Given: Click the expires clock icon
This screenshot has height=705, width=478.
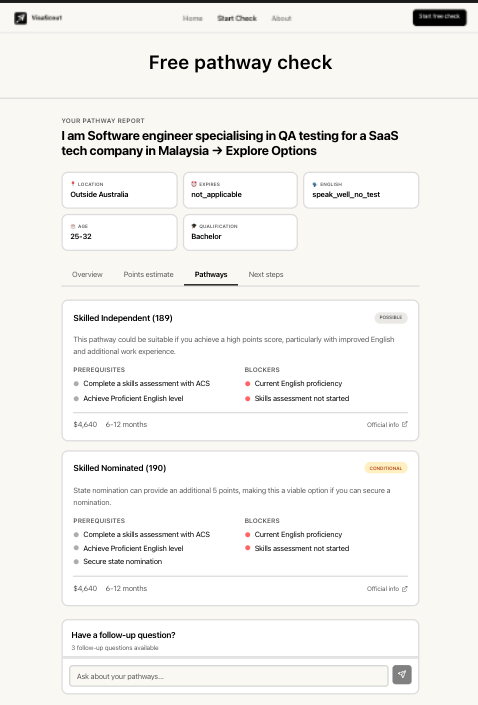Looking at the screenshot, I should tap(194, 184).
